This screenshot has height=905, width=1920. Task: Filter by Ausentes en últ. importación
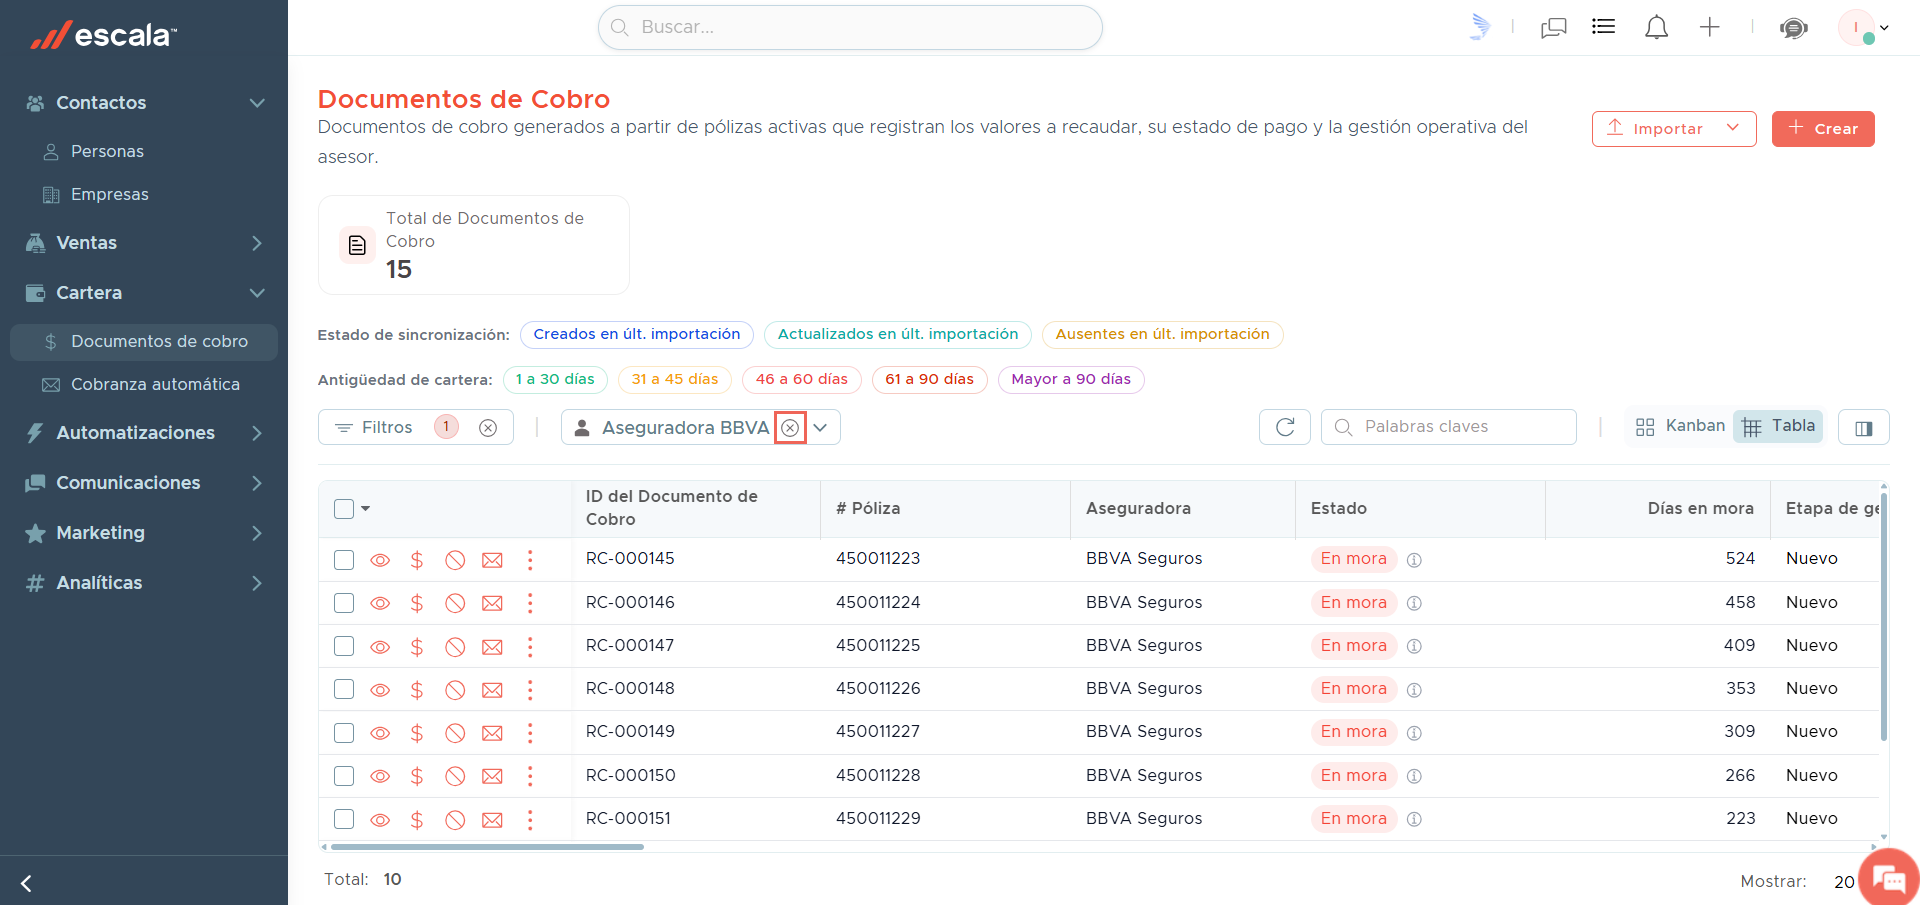(1163, 334)
